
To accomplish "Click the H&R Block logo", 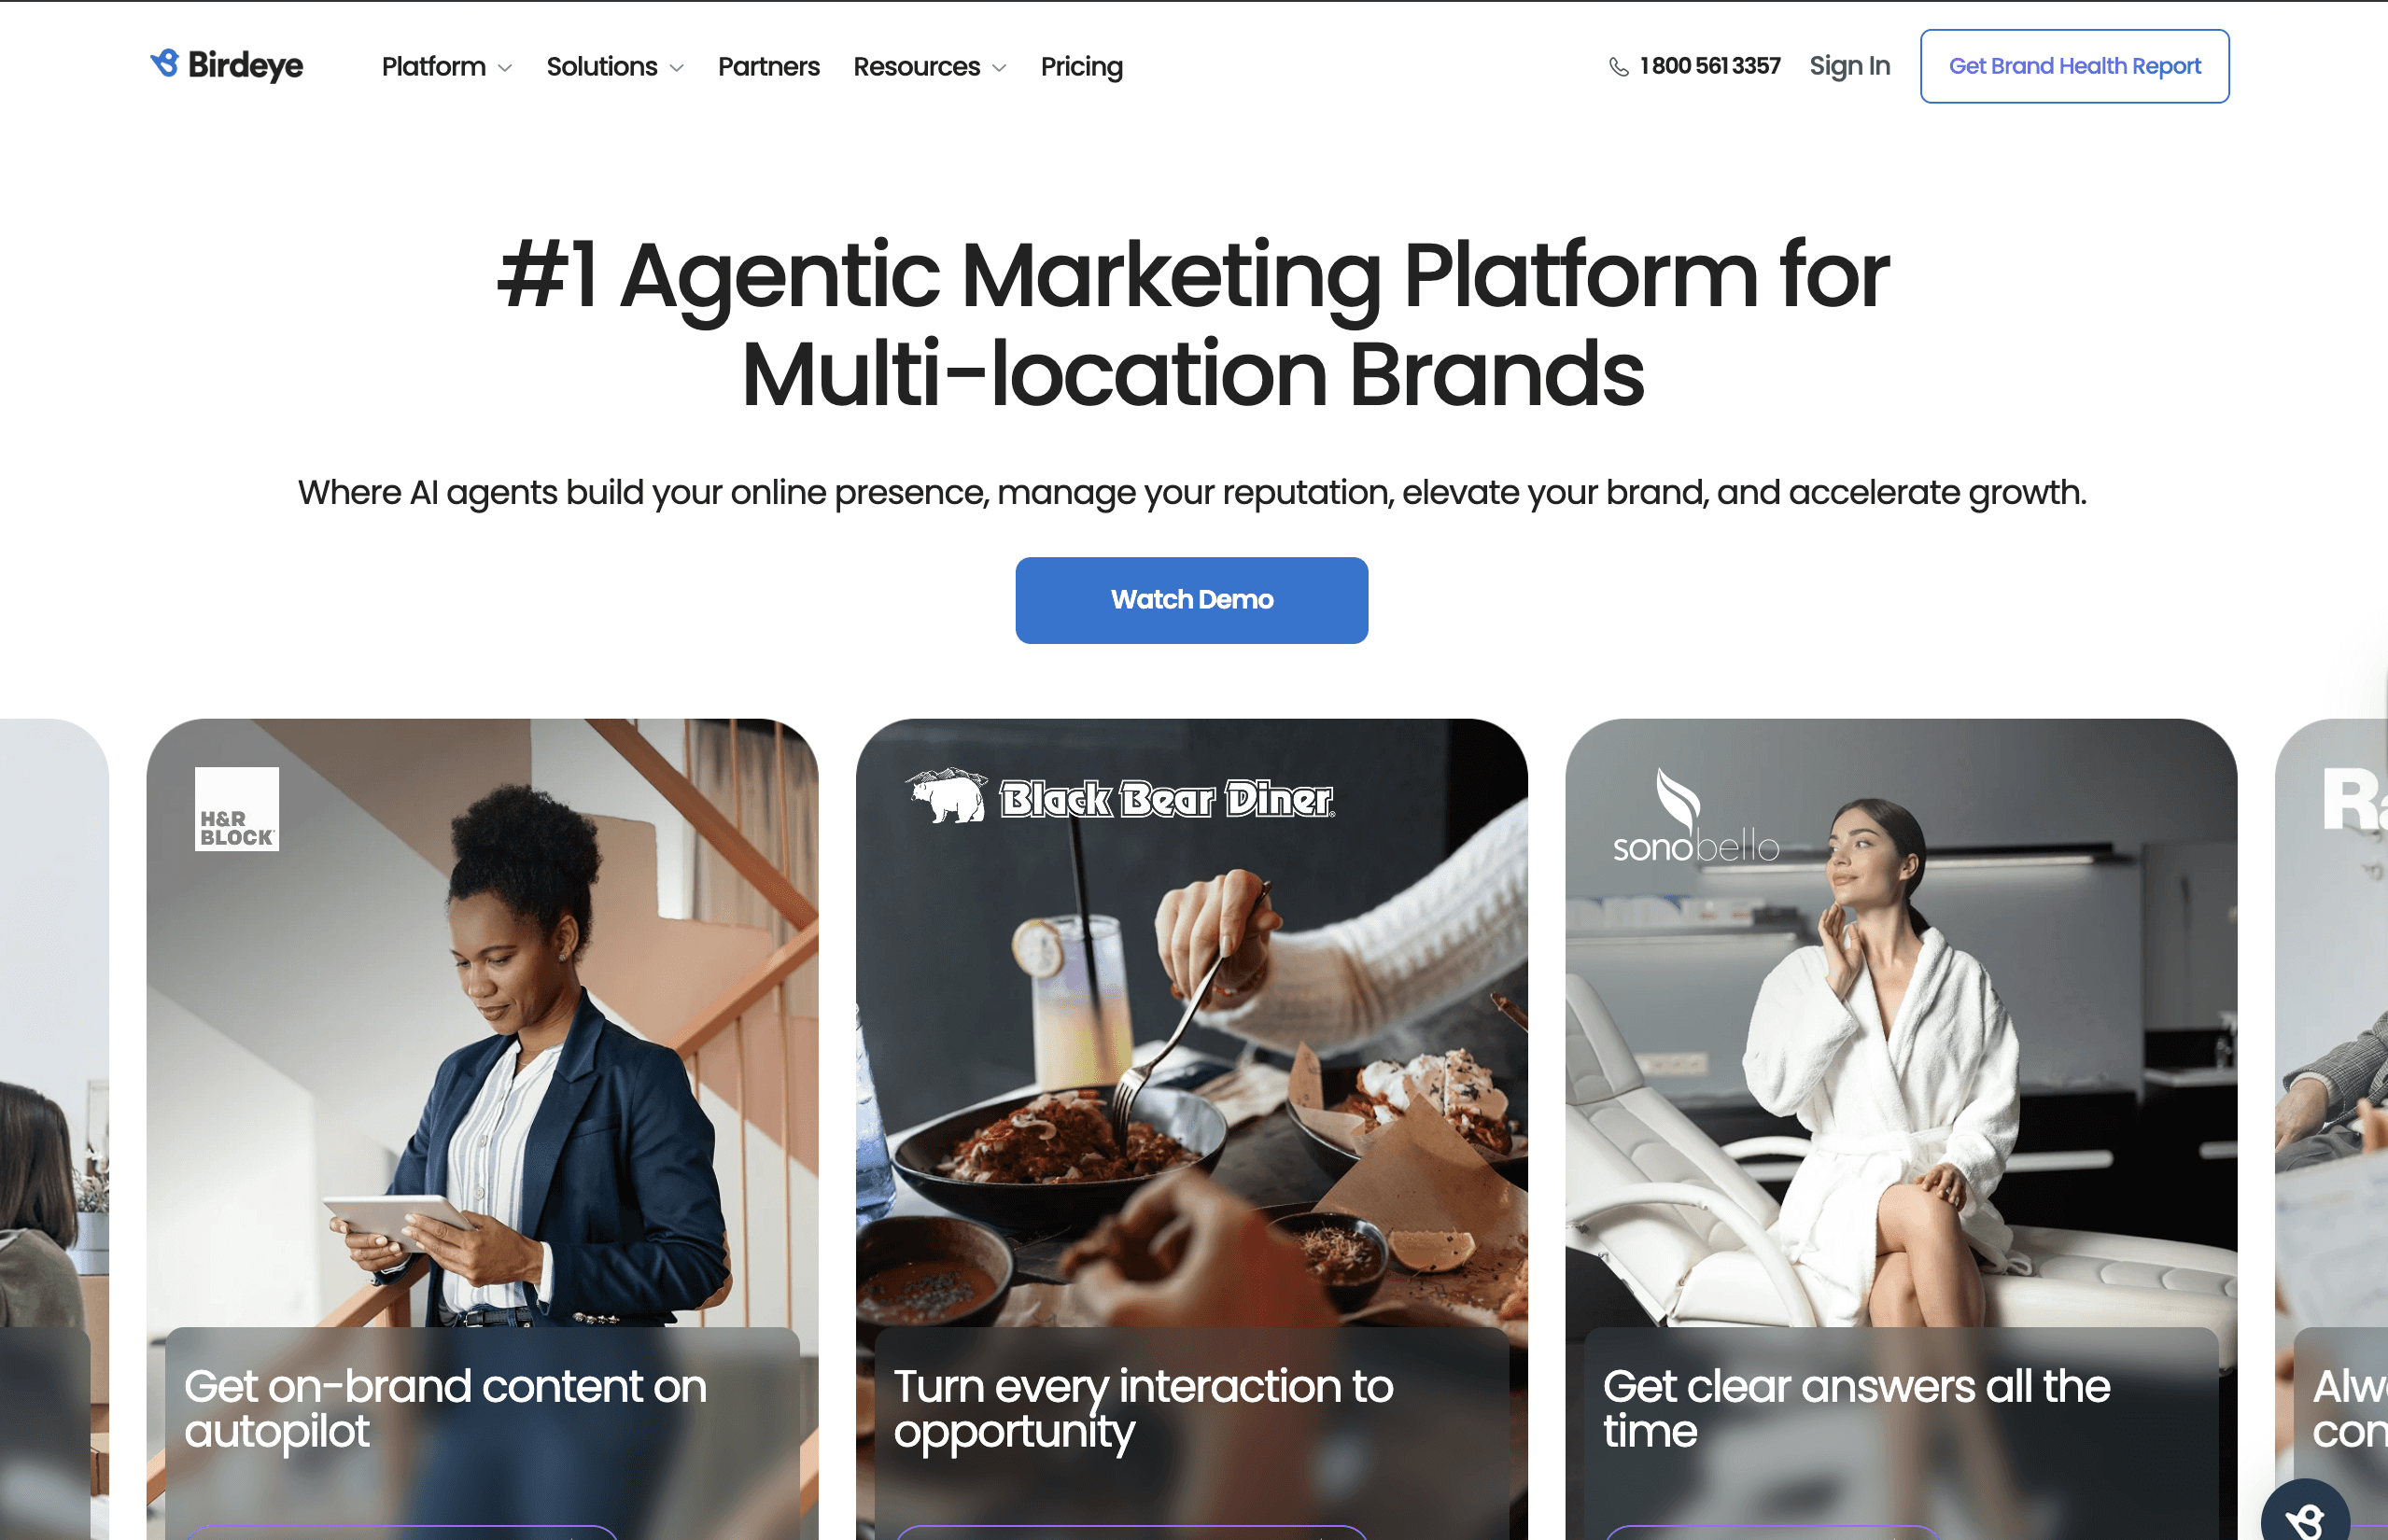I will pos(237,809).
